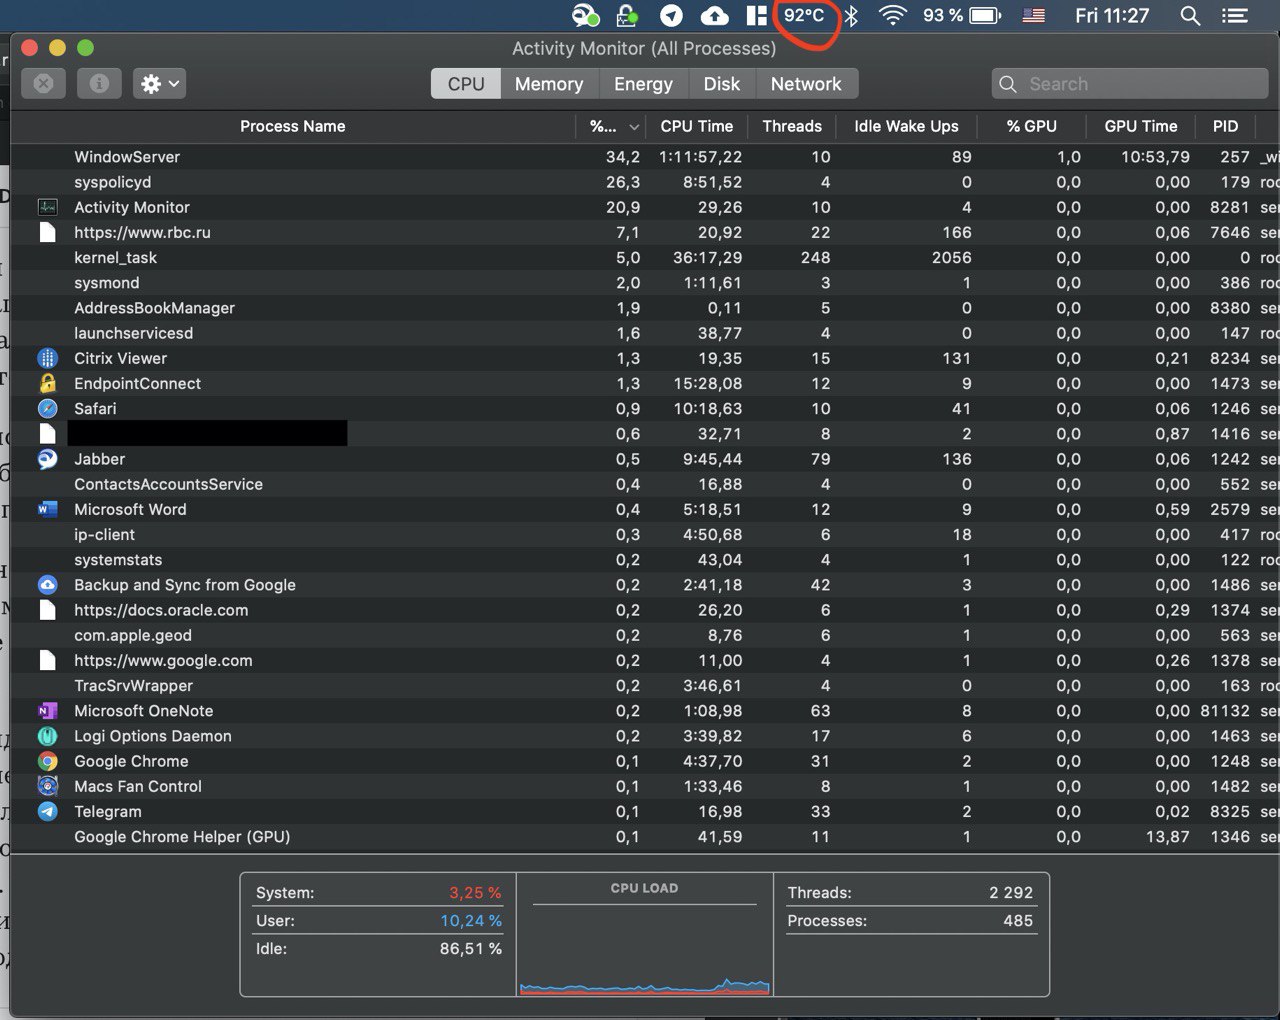
Task: Sort by PID column header
Action: pyautogui.click(x=1225, y=126)
